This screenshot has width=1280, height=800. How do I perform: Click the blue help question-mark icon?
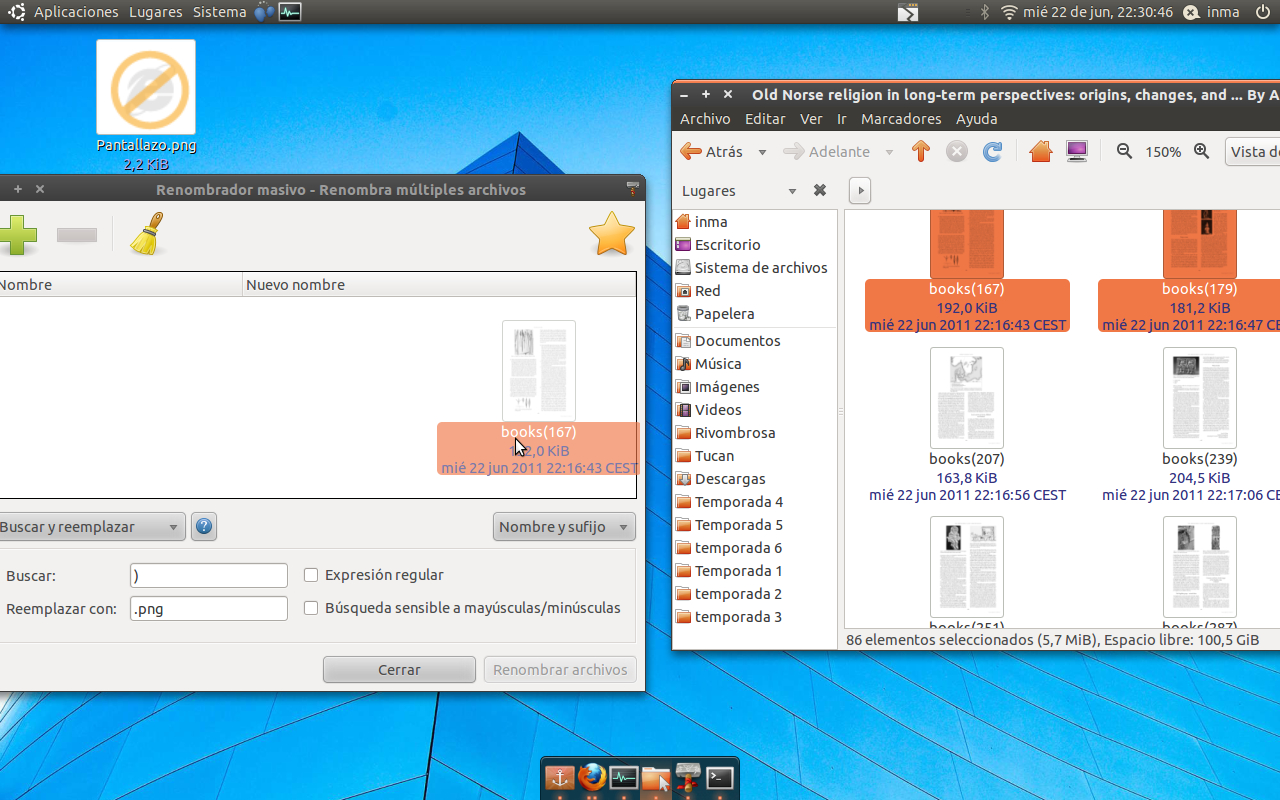pos(205,526)
